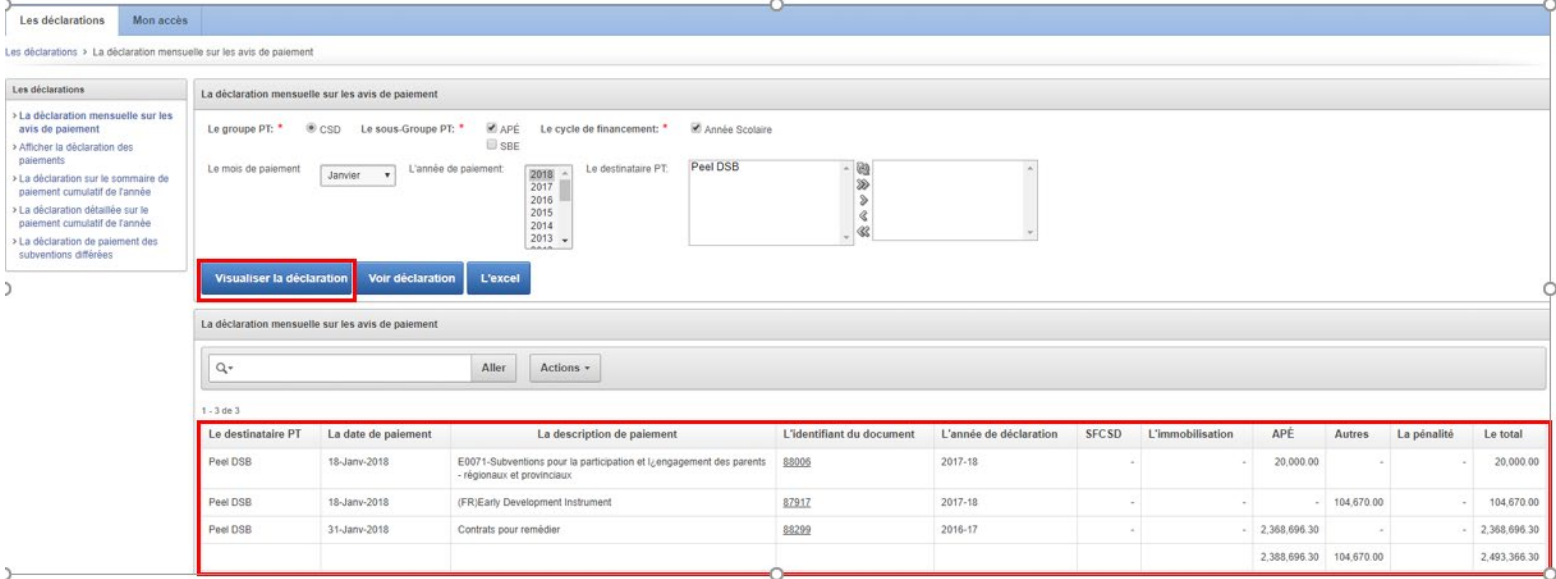Toggle the APÉ checkbox
This screenshot has width=1556, height=579.
pyautogui.click(x=491, y=129)
